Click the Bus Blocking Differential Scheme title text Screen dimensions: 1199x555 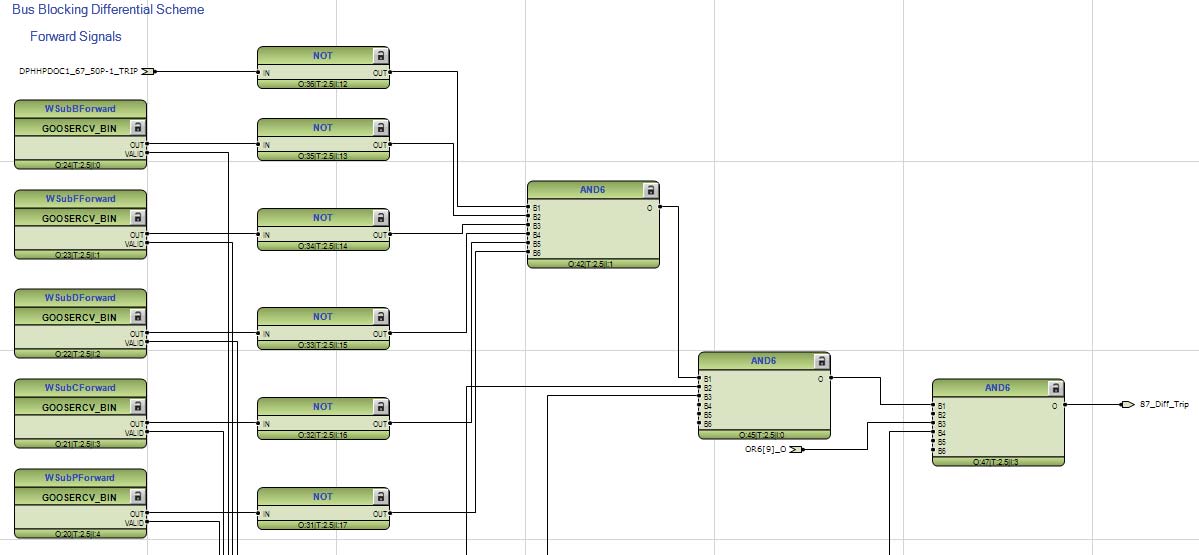coord(108,10)
